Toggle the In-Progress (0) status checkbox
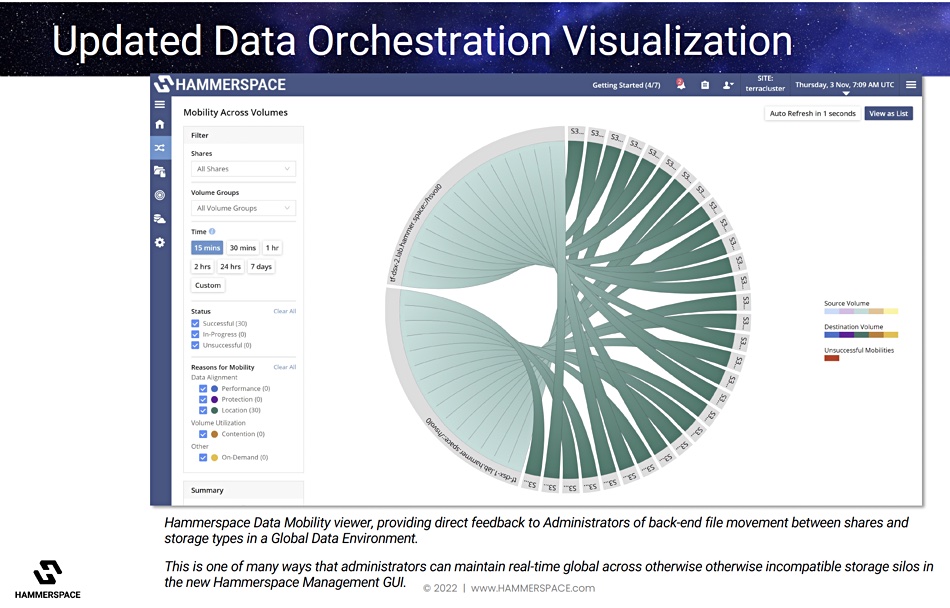This screenshot has width=950, height=608. click(195, 334)
